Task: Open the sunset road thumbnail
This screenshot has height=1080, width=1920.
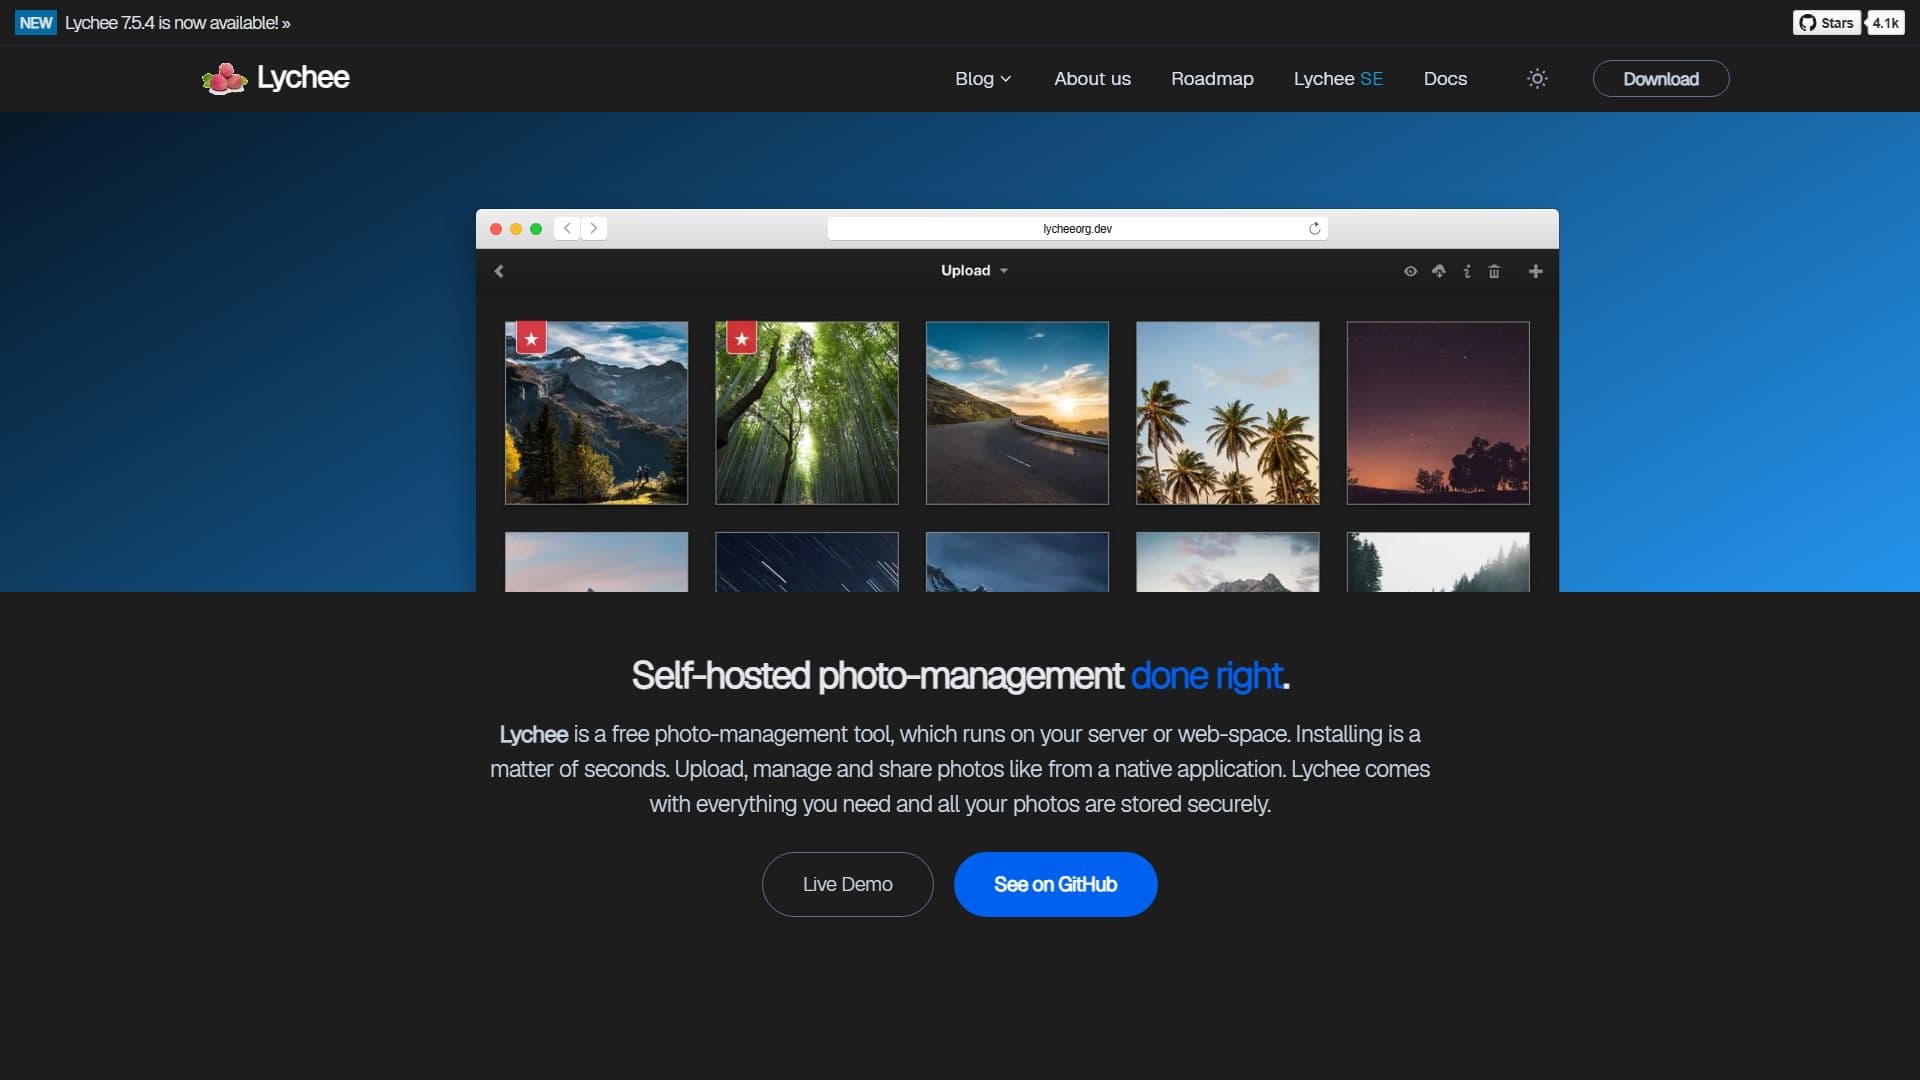Action: tap(1017, 412)
